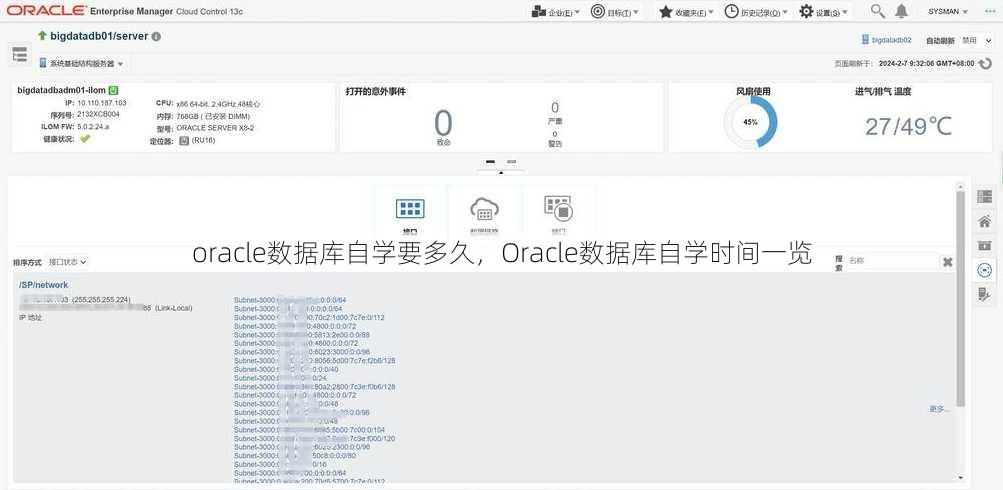1003x490 pixels.
Task: Open the 目标(T) menu
Action: coord(614,12)
